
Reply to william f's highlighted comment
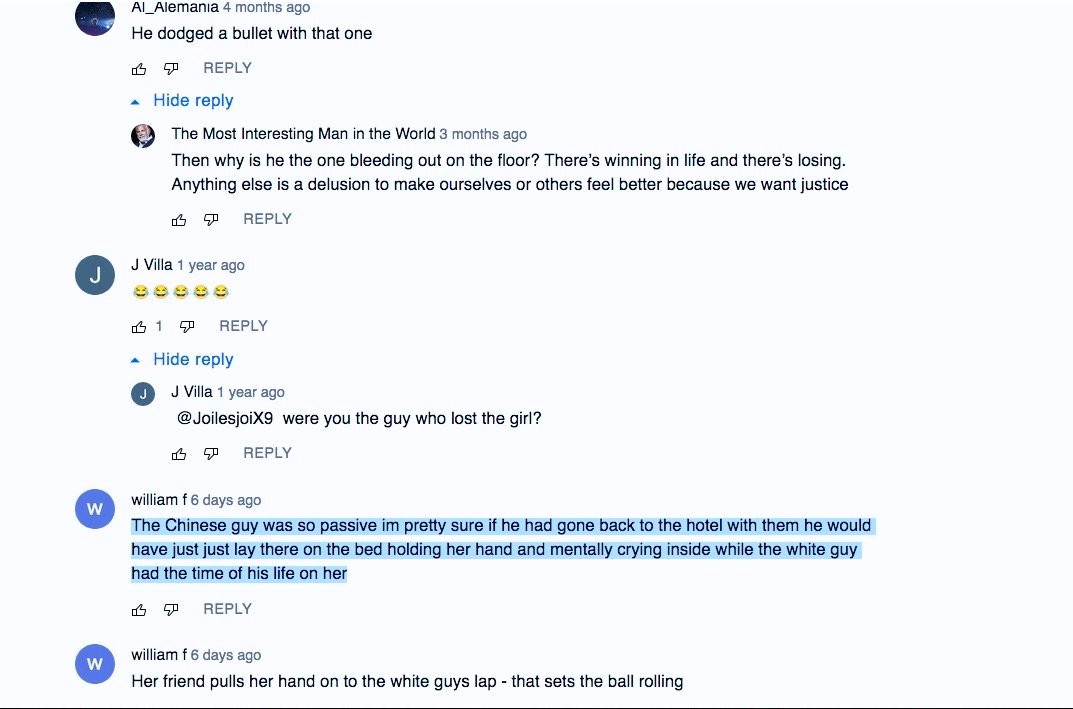[227, 609]
